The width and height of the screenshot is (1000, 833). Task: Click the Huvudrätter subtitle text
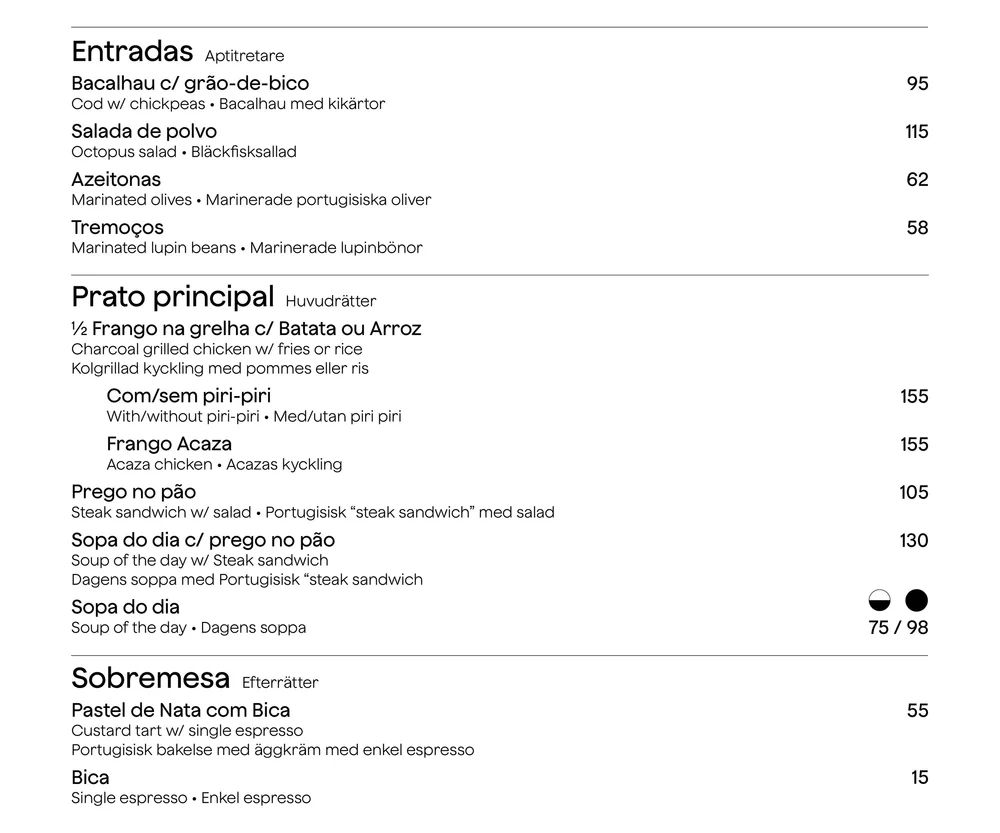coord(331,301)
